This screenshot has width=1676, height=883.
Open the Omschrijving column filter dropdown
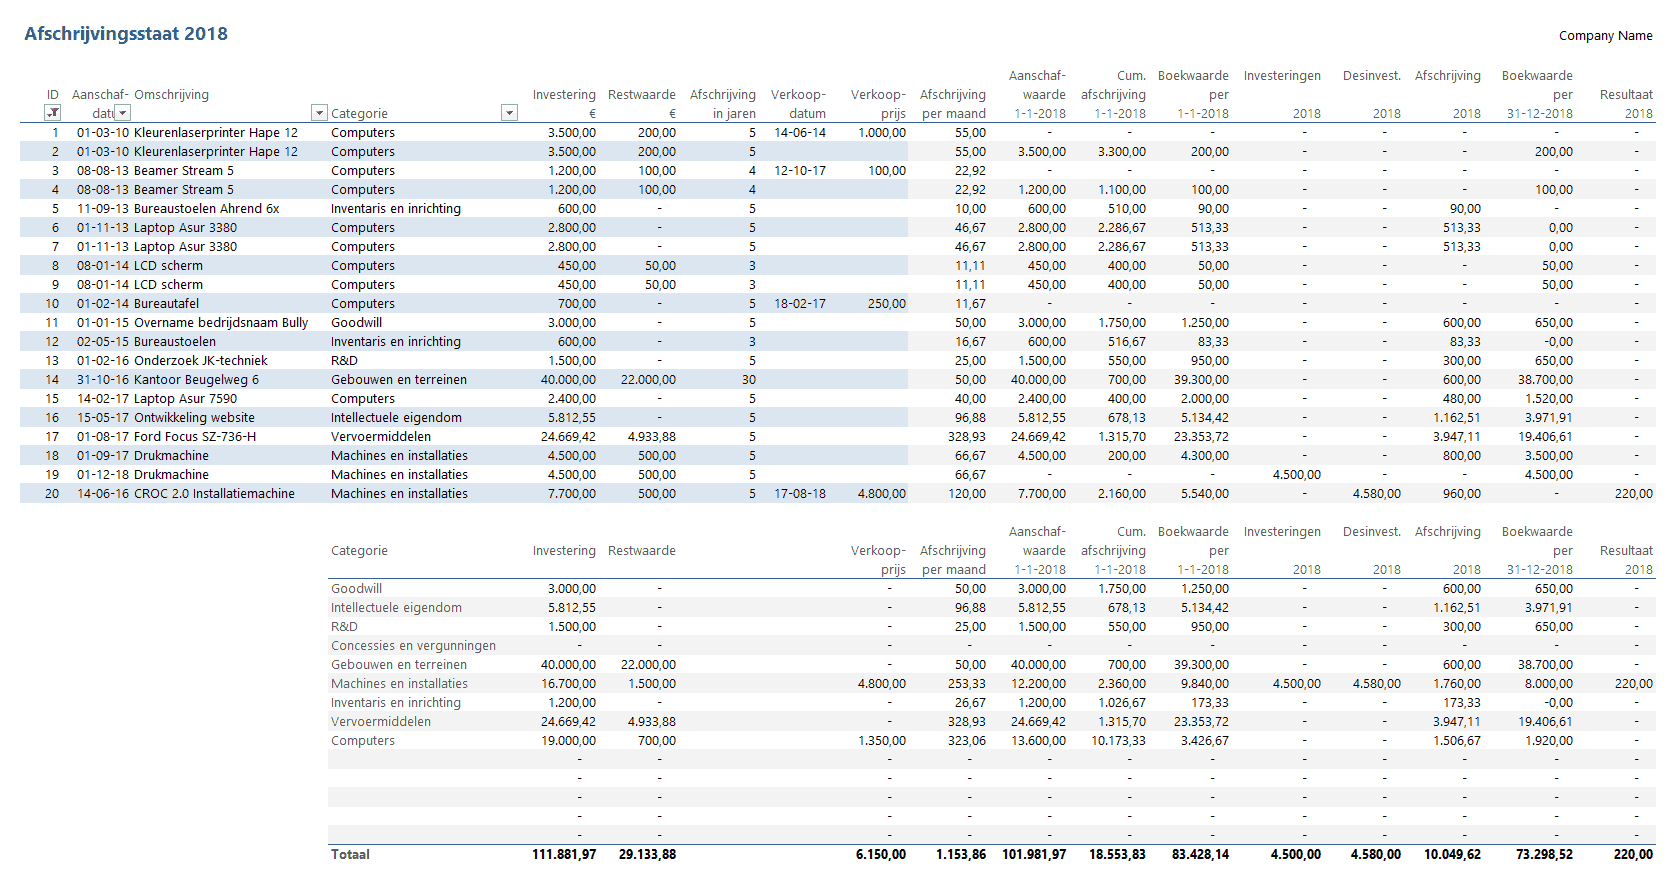319,113
